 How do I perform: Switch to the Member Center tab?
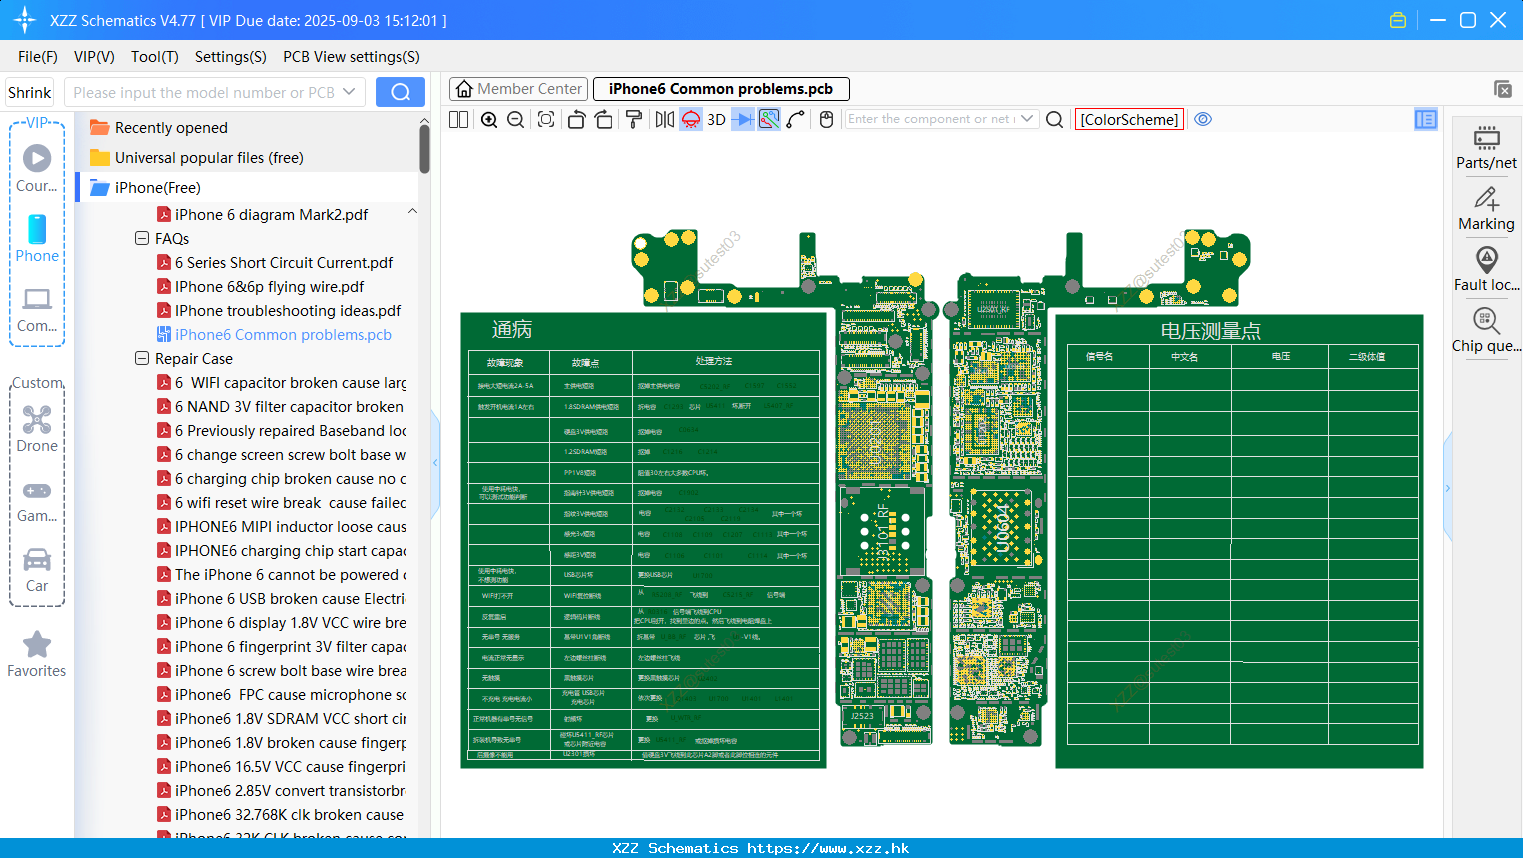[518, 89]
